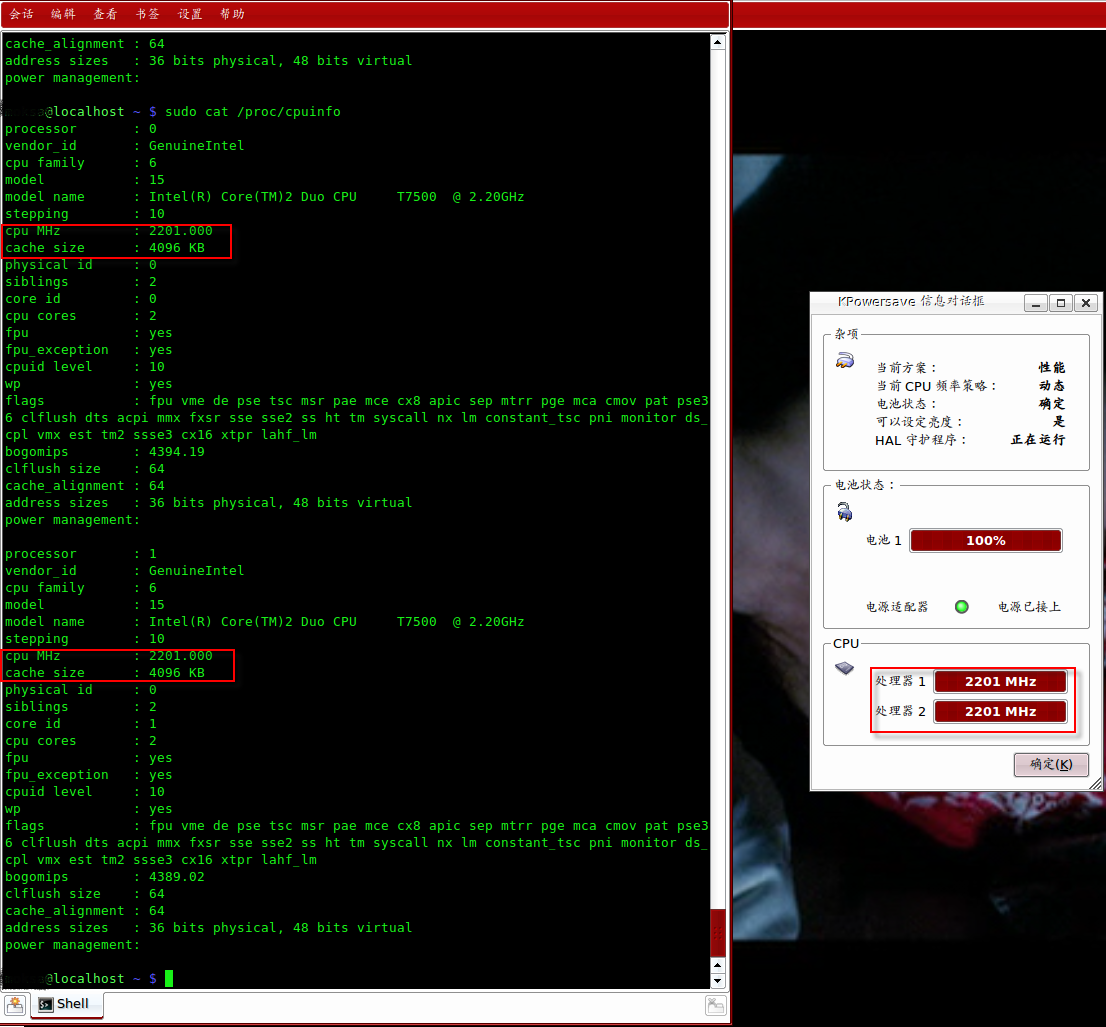Open the 书签 menu
Image resolution: width=1106 pixels, height=1027 pixels.
point(147,14)
